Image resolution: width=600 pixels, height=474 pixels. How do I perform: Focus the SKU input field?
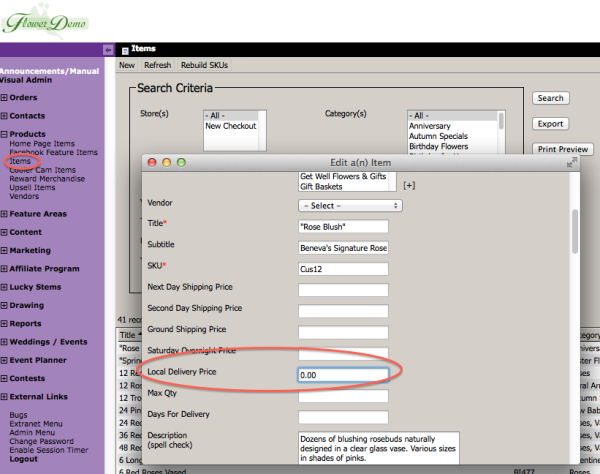pos(343,269)
